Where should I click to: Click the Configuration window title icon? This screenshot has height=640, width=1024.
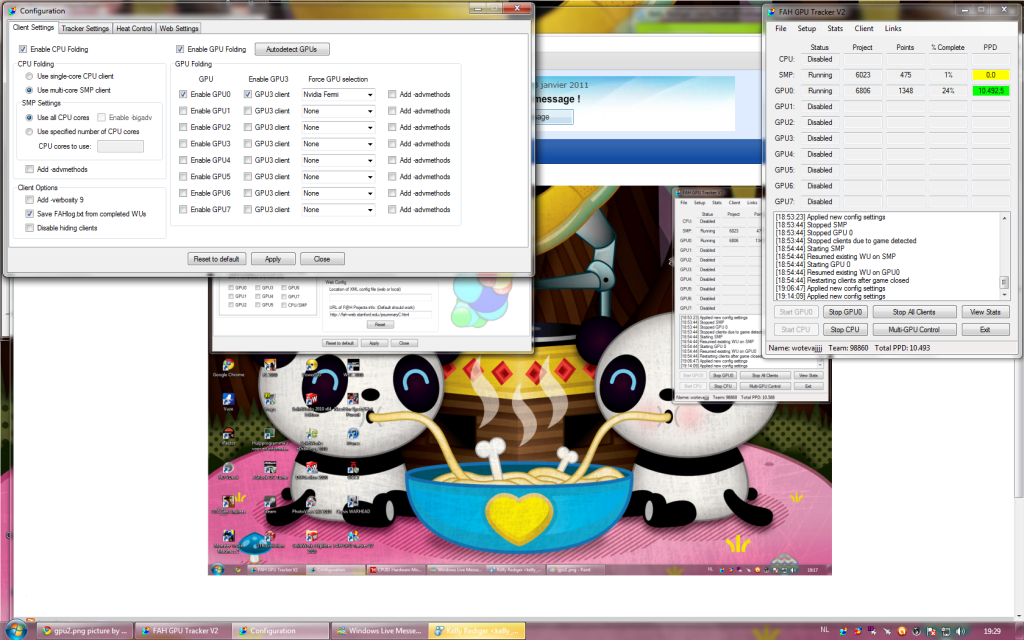[12, 10]
